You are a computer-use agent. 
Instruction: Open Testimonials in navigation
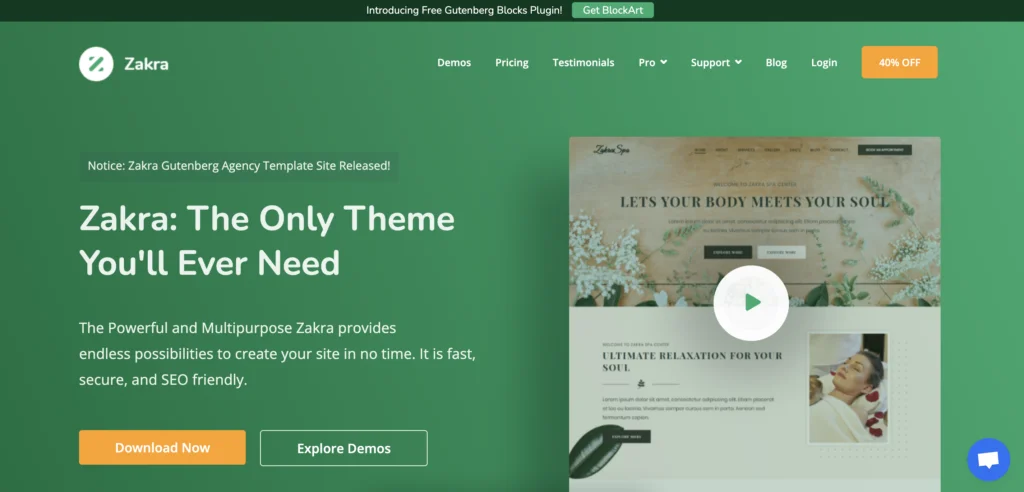click(583, 63)
